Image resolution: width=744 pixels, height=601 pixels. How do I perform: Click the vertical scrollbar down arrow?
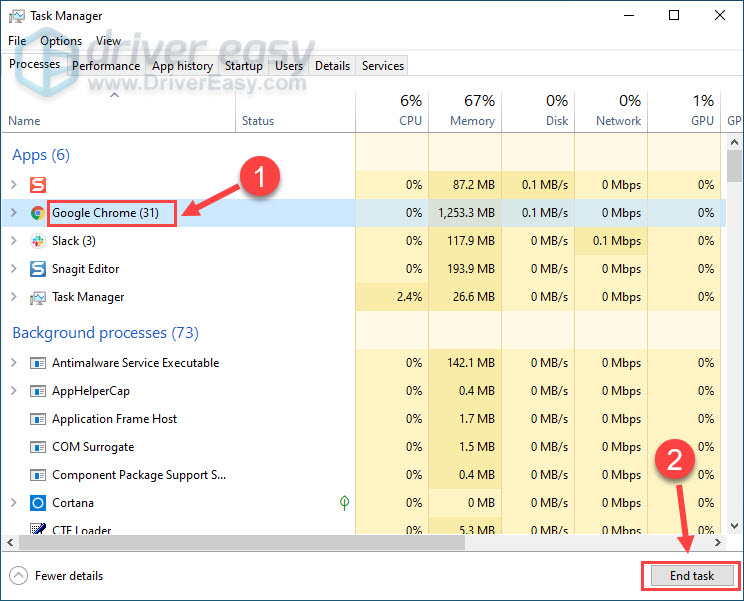pos(735,525)
